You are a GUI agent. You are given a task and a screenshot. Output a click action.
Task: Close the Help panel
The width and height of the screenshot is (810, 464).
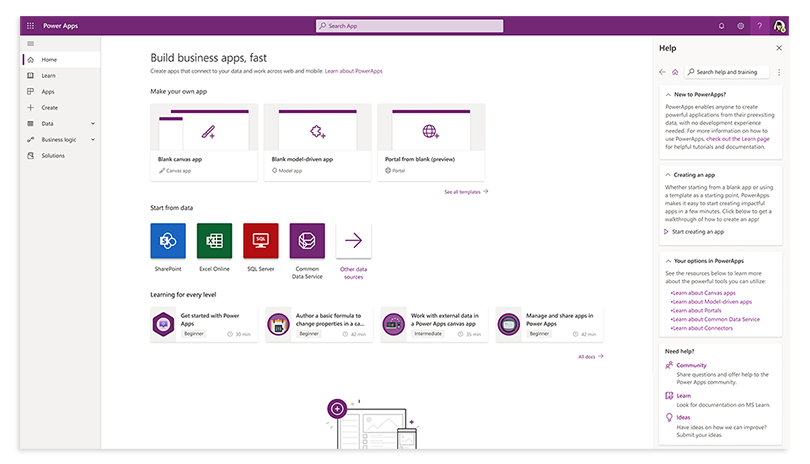pyautogui.click(x=779, y=48)
